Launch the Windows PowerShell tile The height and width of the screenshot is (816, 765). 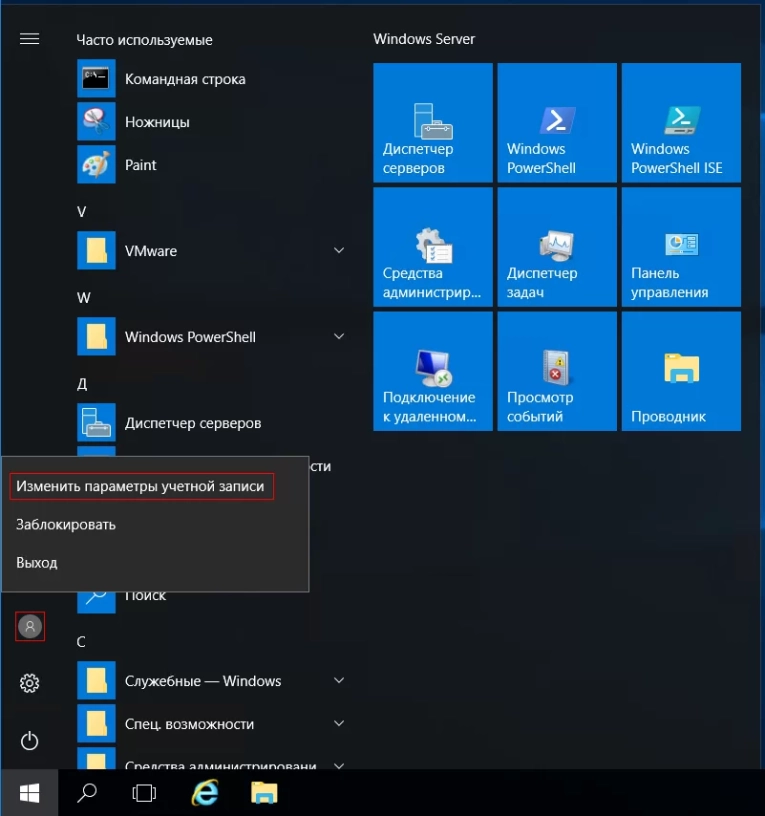[x=557, y=122]
